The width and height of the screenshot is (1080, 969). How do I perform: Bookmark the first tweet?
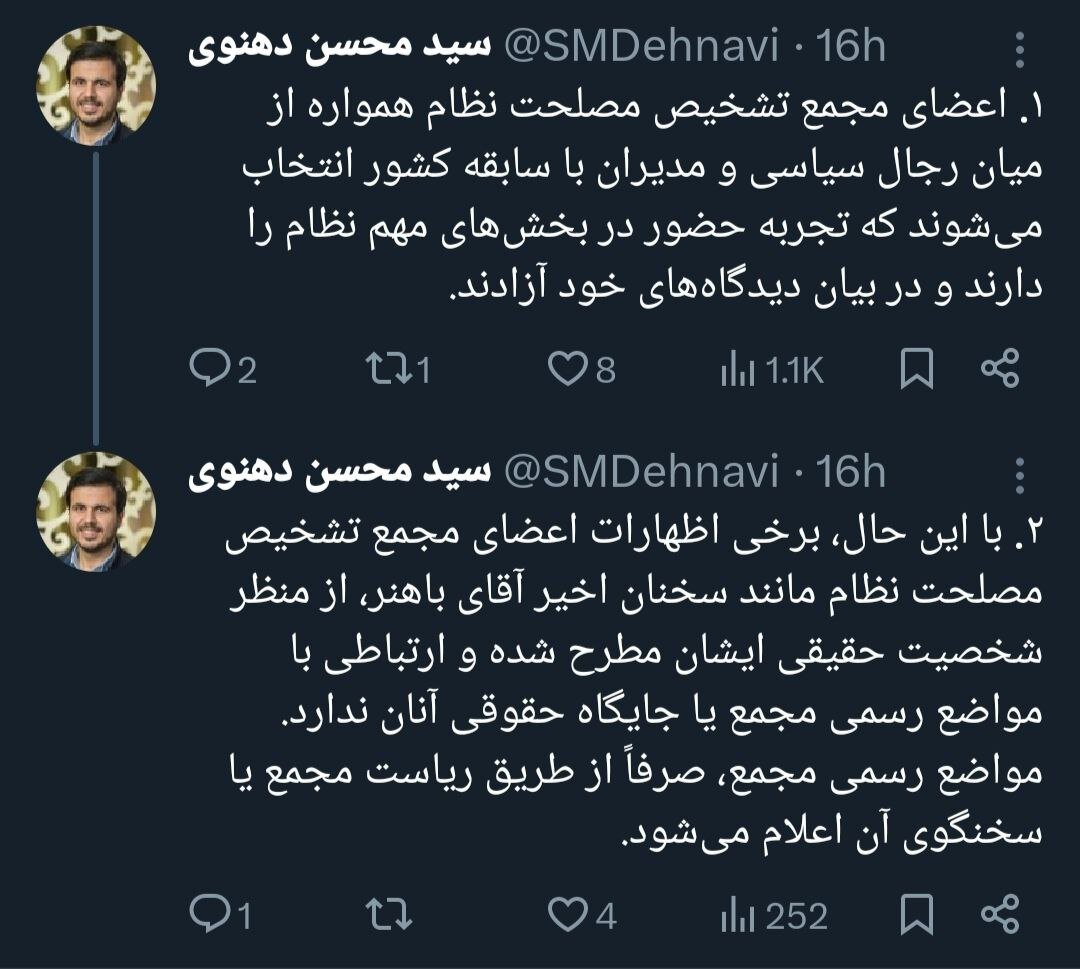[916, 370]
